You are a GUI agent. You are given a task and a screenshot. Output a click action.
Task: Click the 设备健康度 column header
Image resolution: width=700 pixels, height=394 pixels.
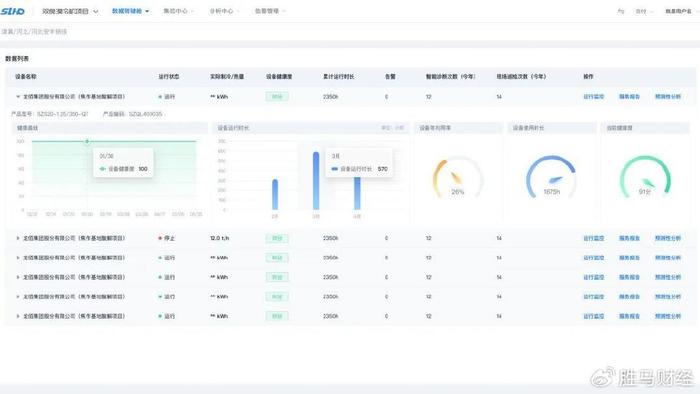pyautogui.click(x=279, y=77)
